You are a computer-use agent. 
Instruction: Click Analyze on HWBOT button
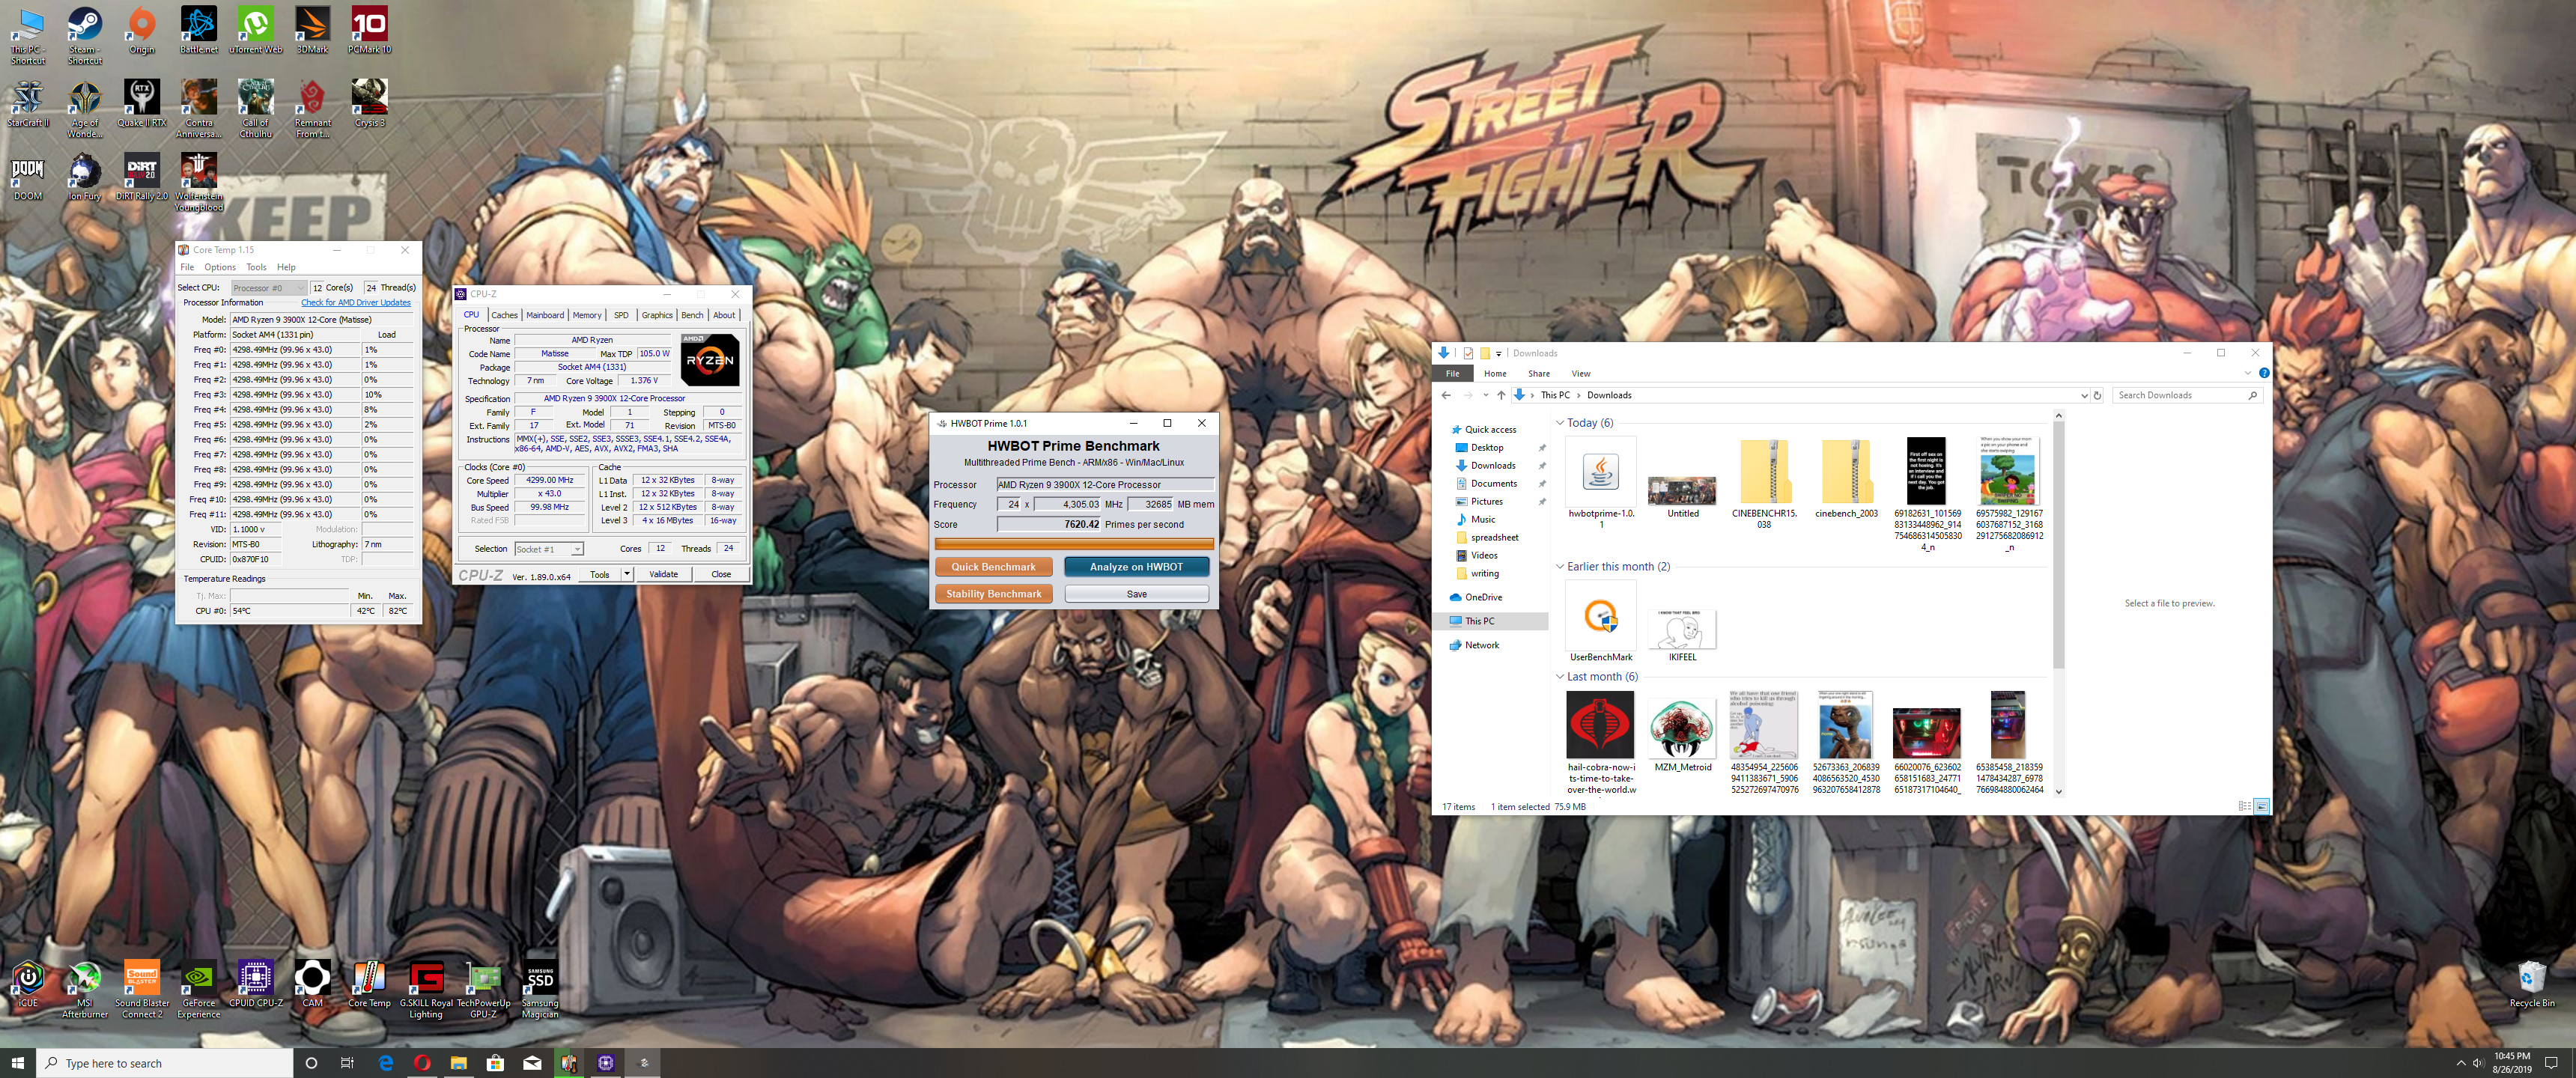(1136, 567)
